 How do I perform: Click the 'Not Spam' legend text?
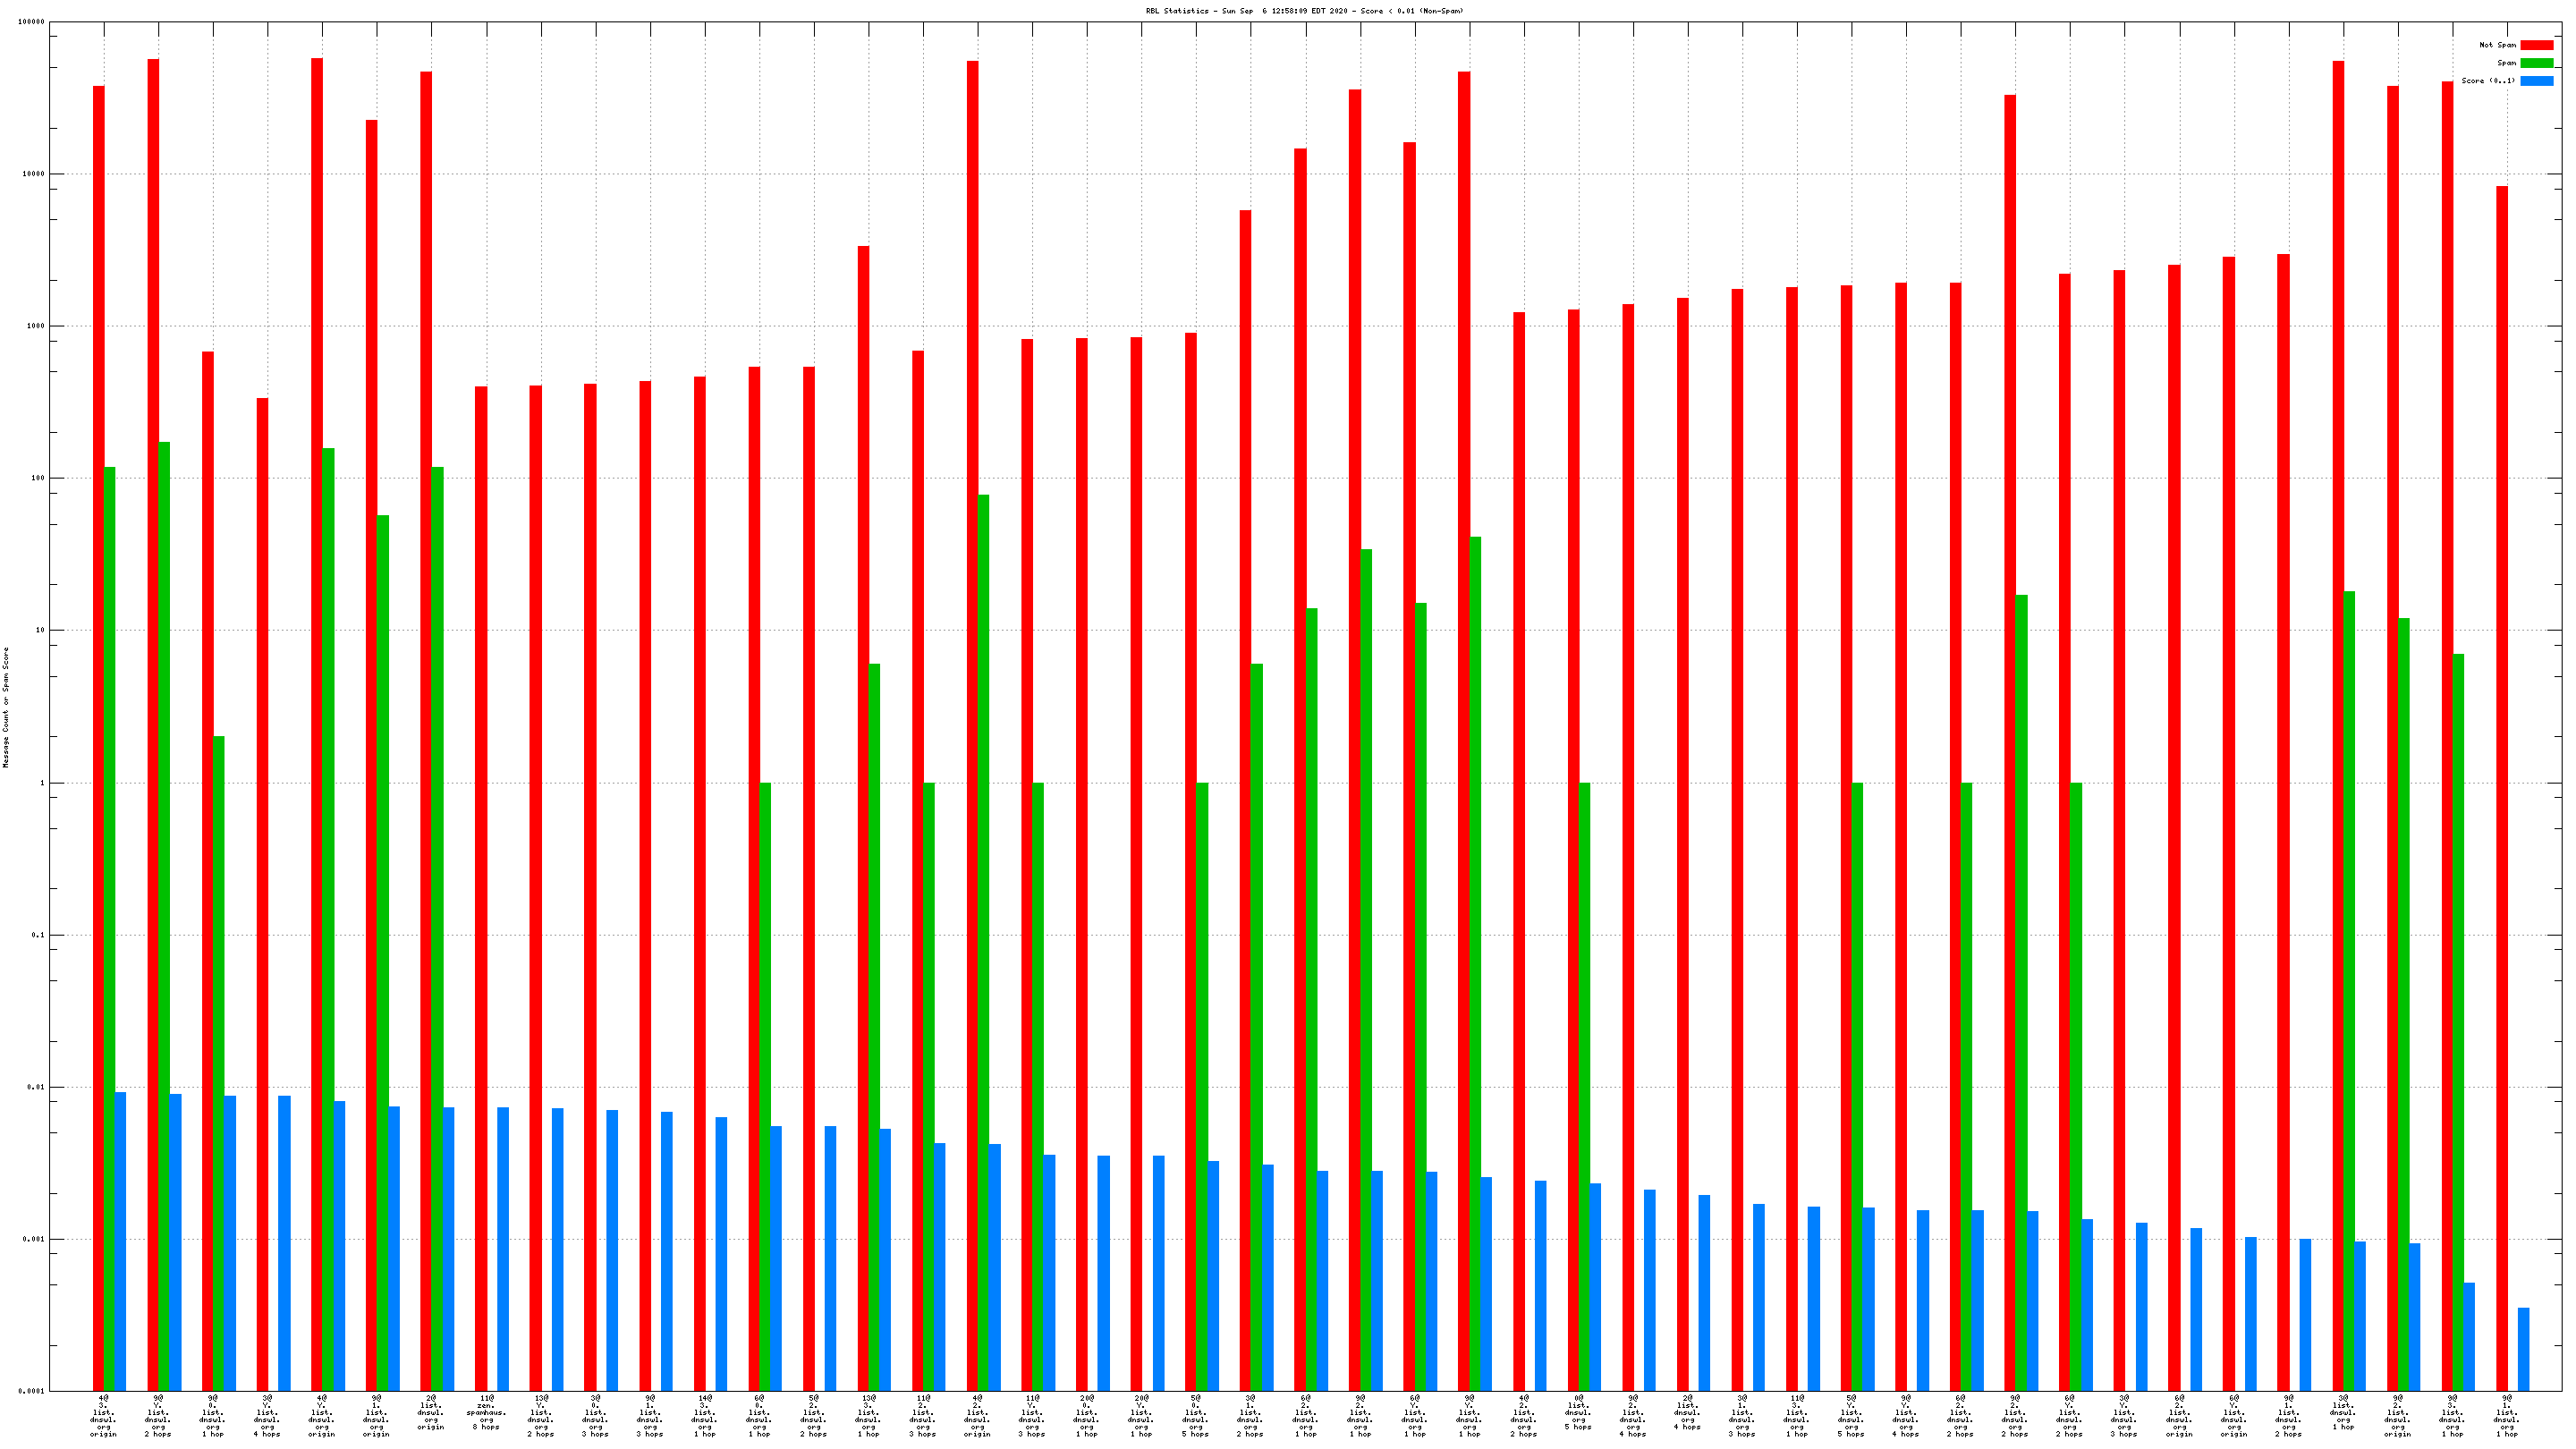(2497, 45)
